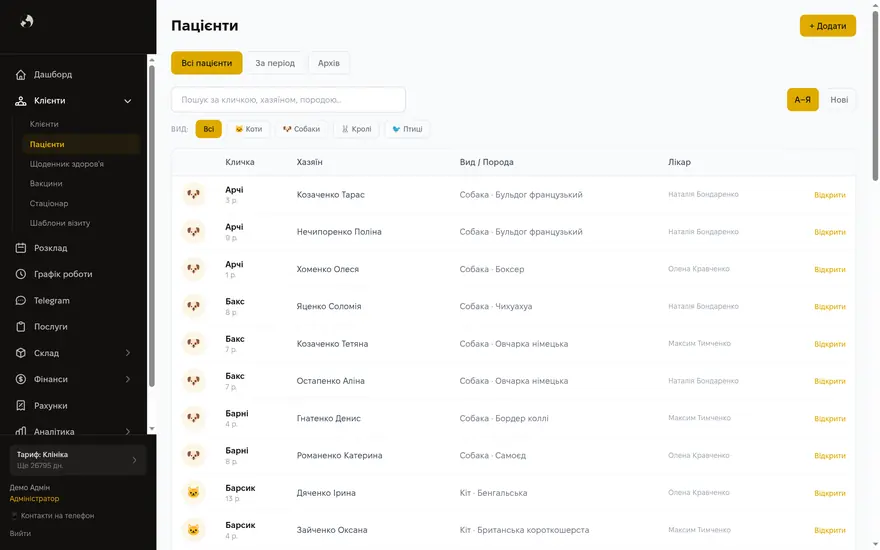Click the Послуги clipboard icon

[21, 327]
